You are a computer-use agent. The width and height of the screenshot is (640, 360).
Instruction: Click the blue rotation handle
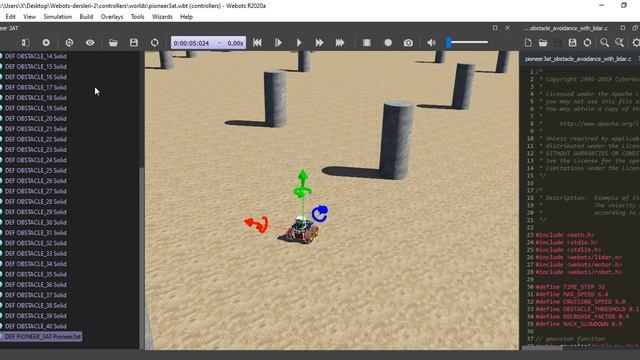coord(320,213)
